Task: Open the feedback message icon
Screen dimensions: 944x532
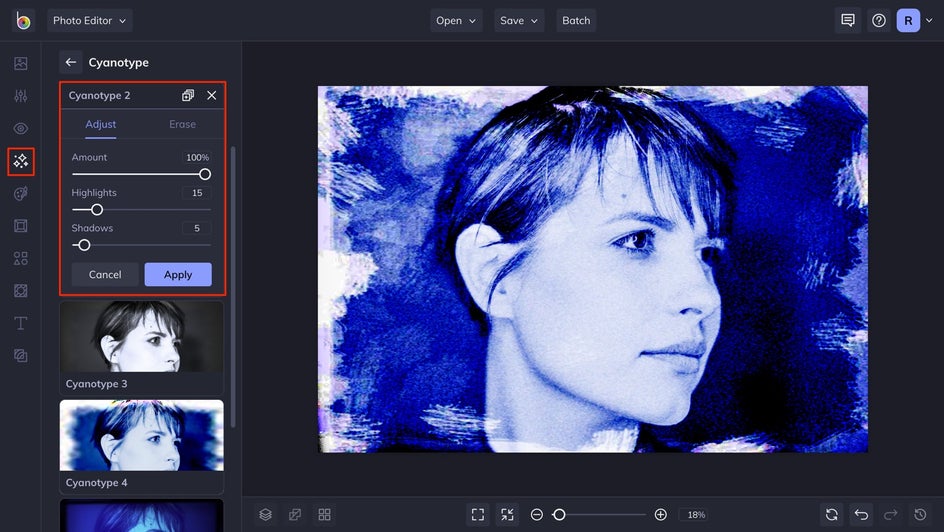Action: click(x=848, y=20)
